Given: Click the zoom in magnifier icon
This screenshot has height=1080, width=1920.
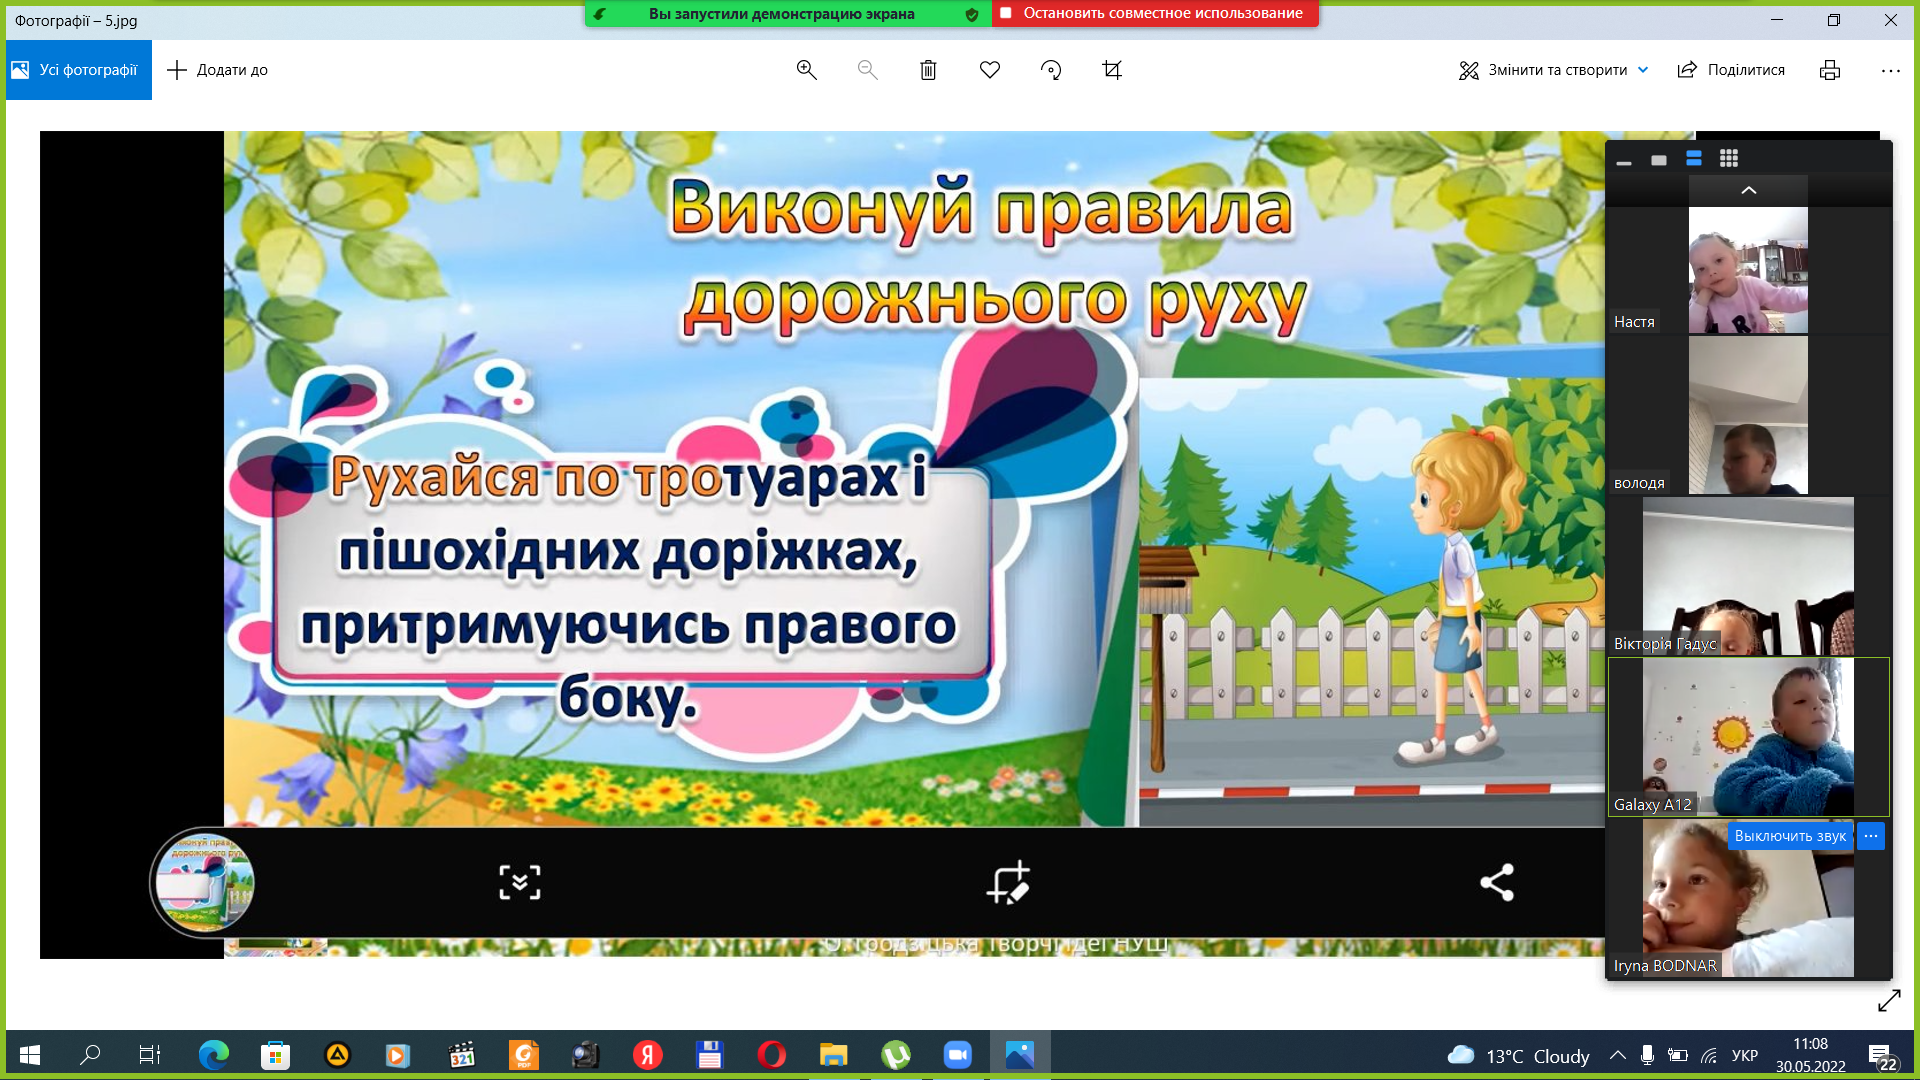Looking at the screenshot, I should [806, 70].
